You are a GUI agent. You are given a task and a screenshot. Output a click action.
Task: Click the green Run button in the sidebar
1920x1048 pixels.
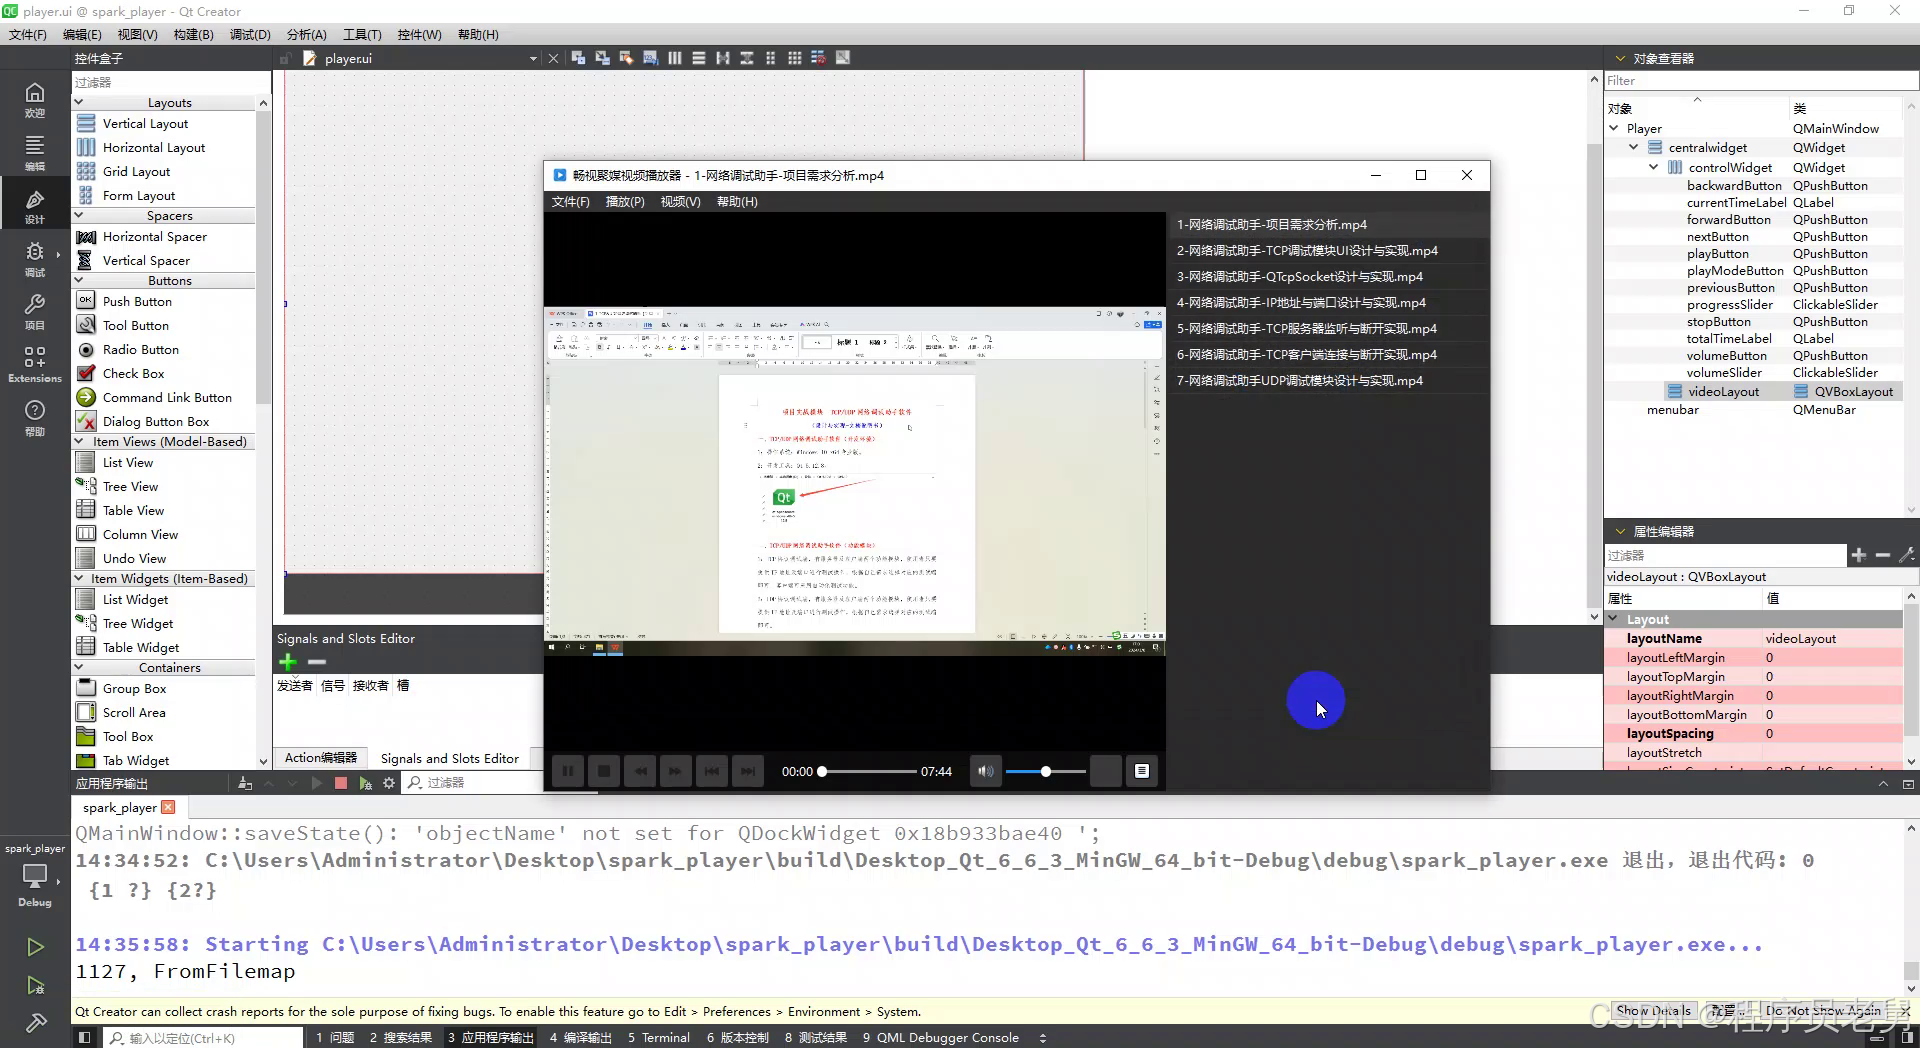[36, 946]
